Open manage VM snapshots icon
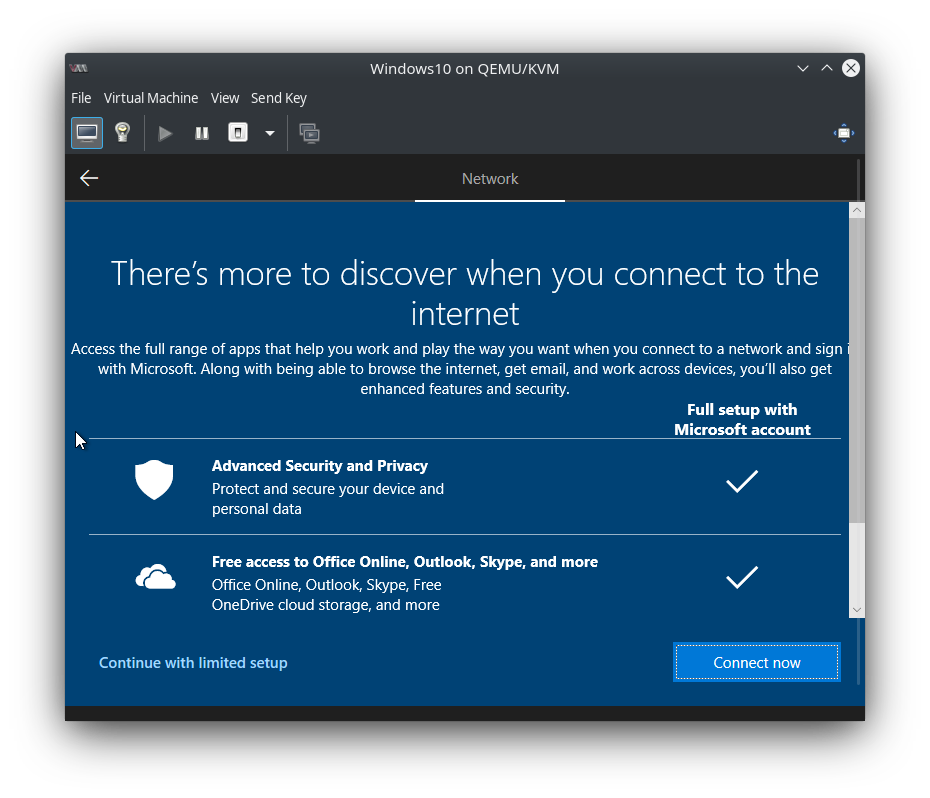 point(309,133)
